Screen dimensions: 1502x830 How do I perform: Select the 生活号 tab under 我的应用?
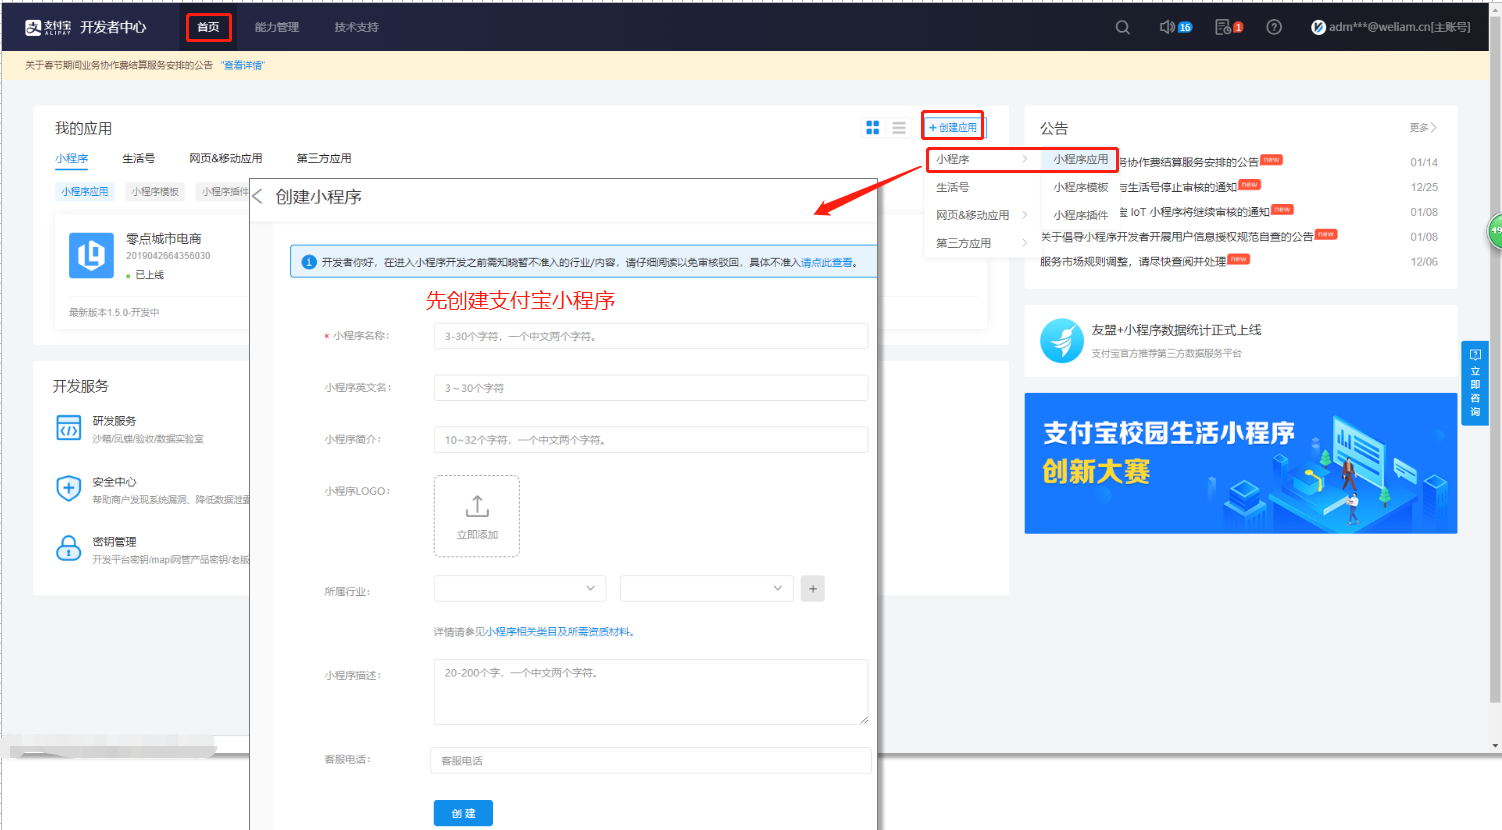coord(139,158)
